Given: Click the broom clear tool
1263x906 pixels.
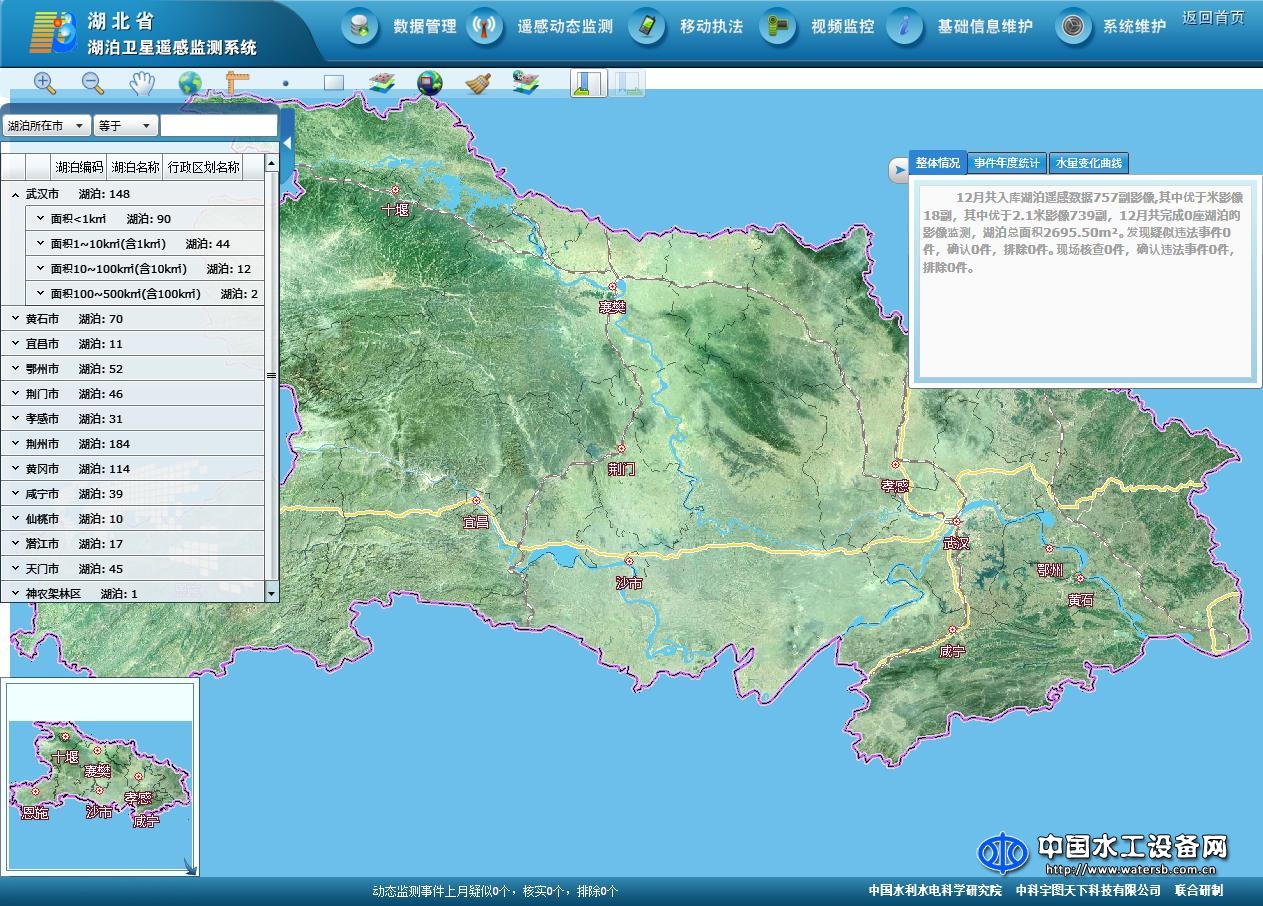Looking at the screenshot, I should 478,83.
